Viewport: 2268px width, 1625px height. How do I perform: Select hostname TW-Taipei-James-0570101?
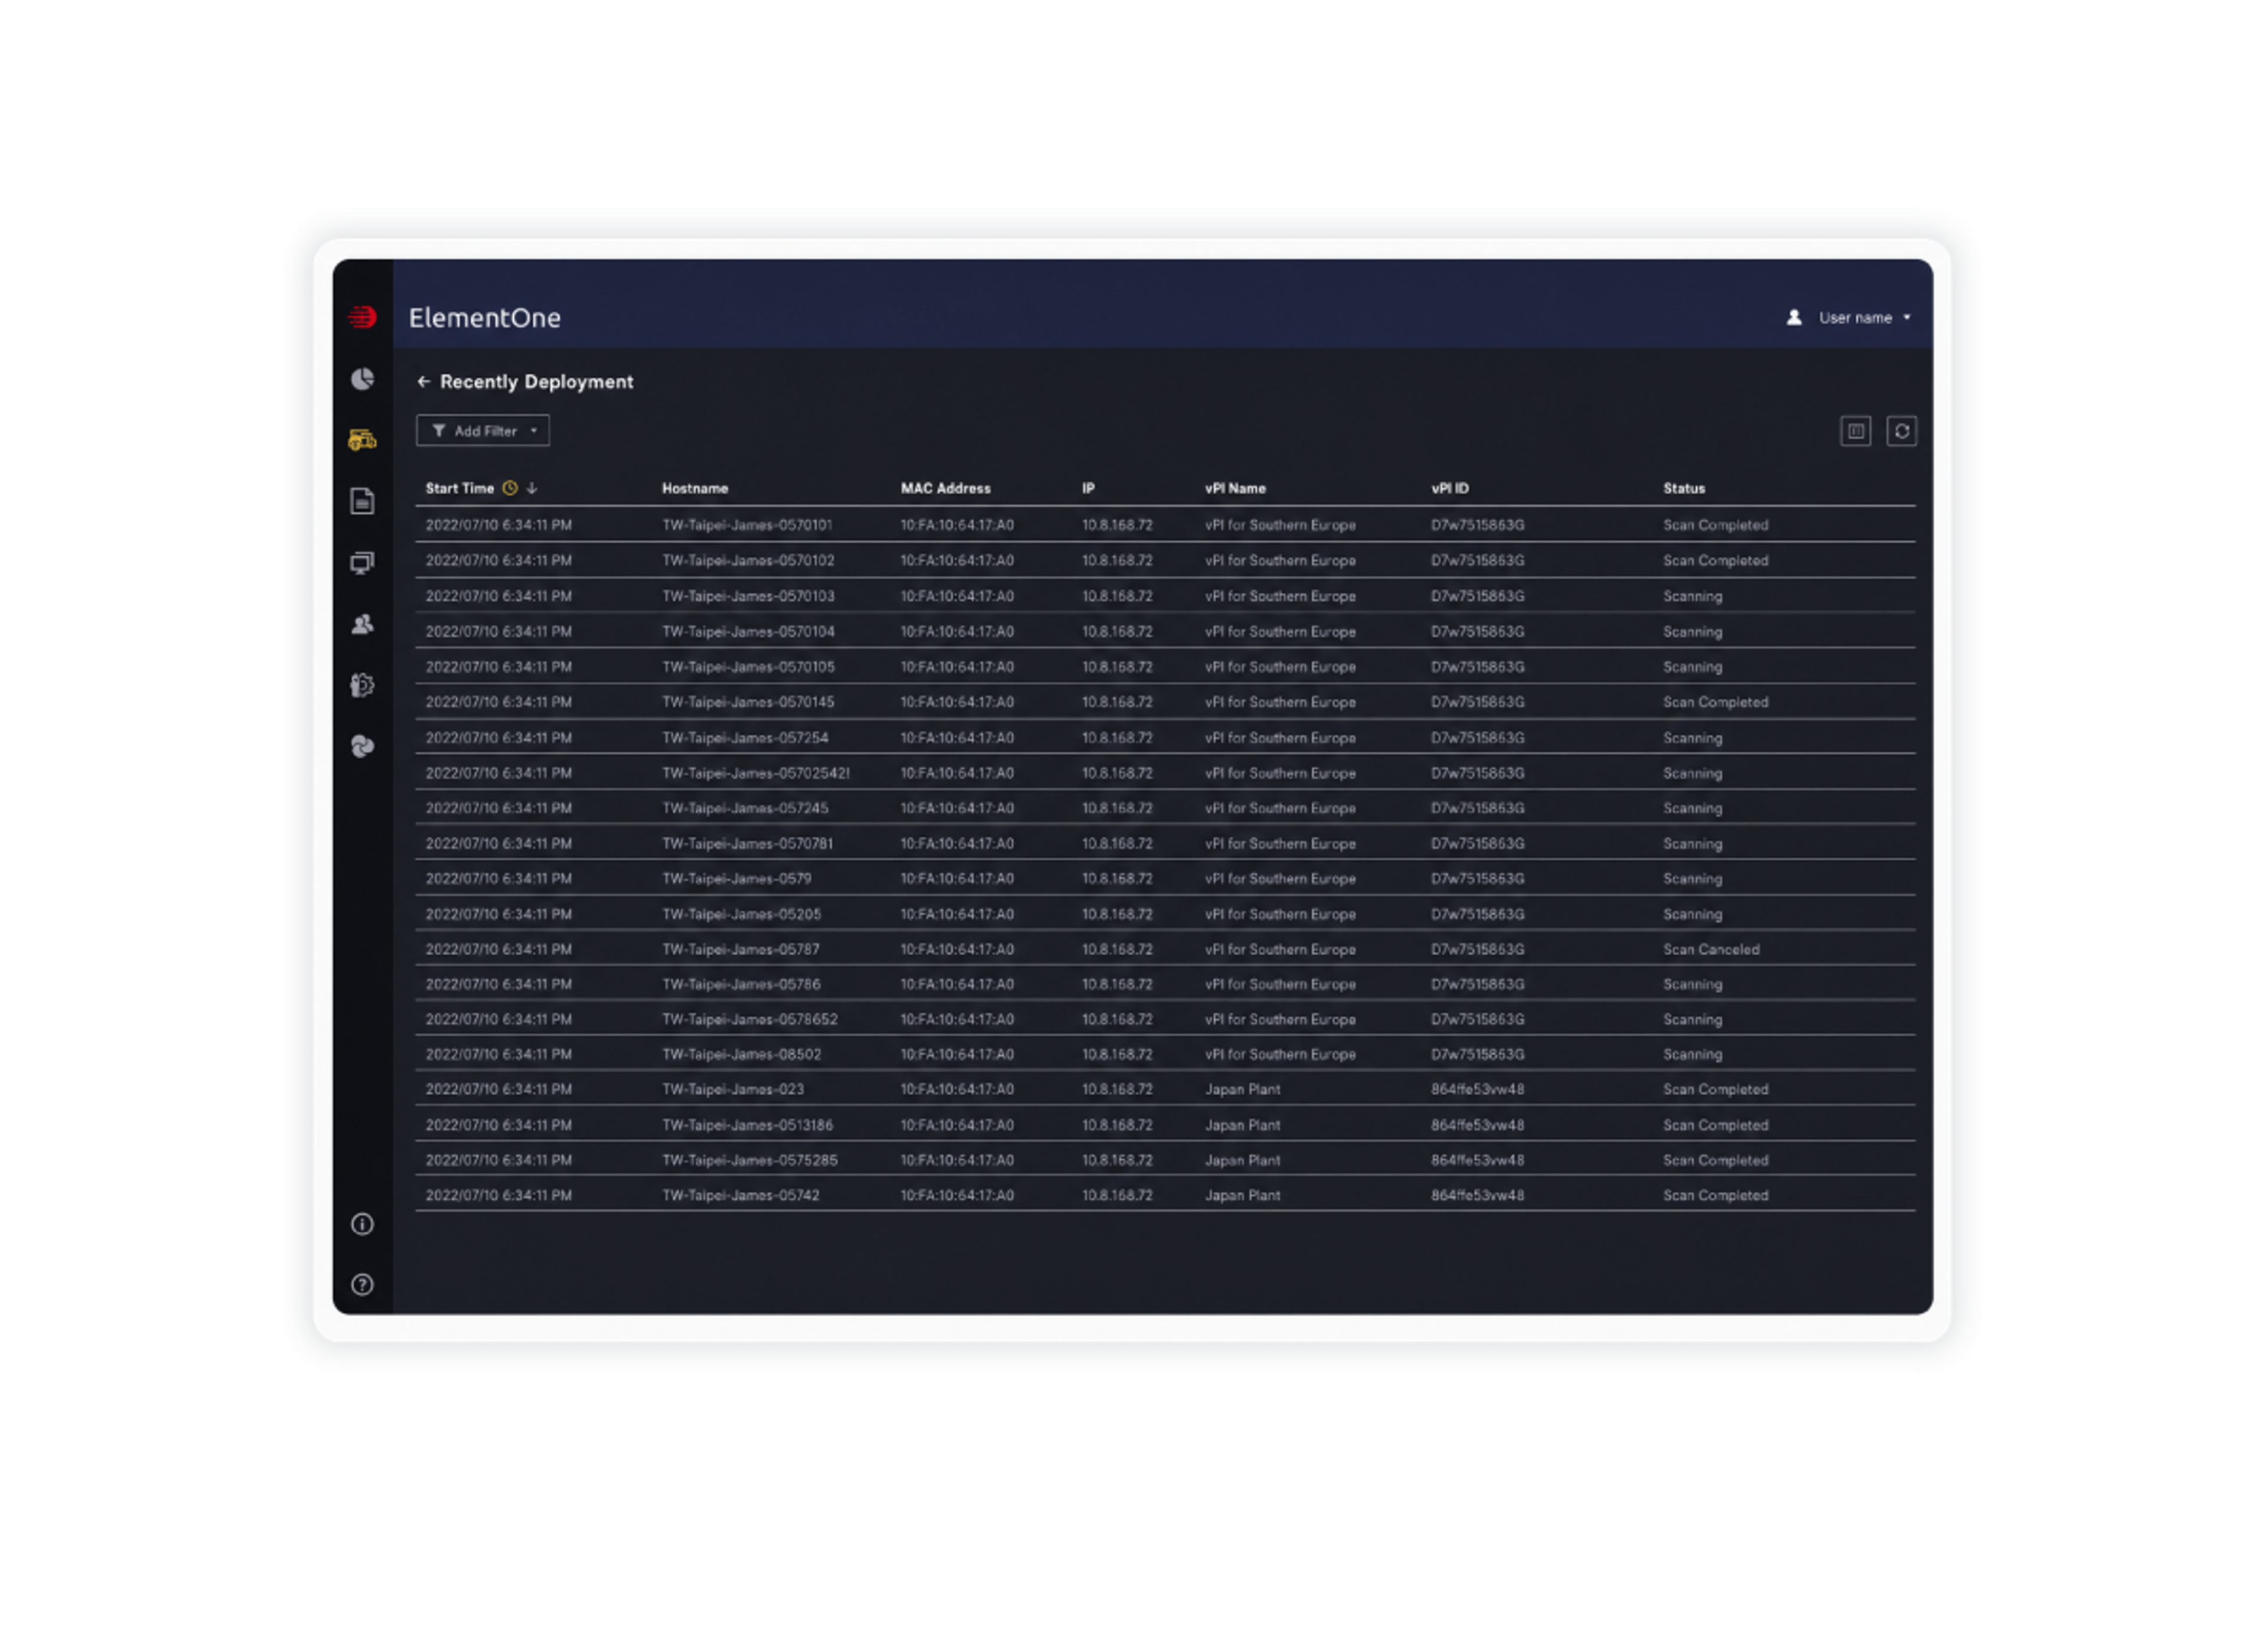(747, 525)
